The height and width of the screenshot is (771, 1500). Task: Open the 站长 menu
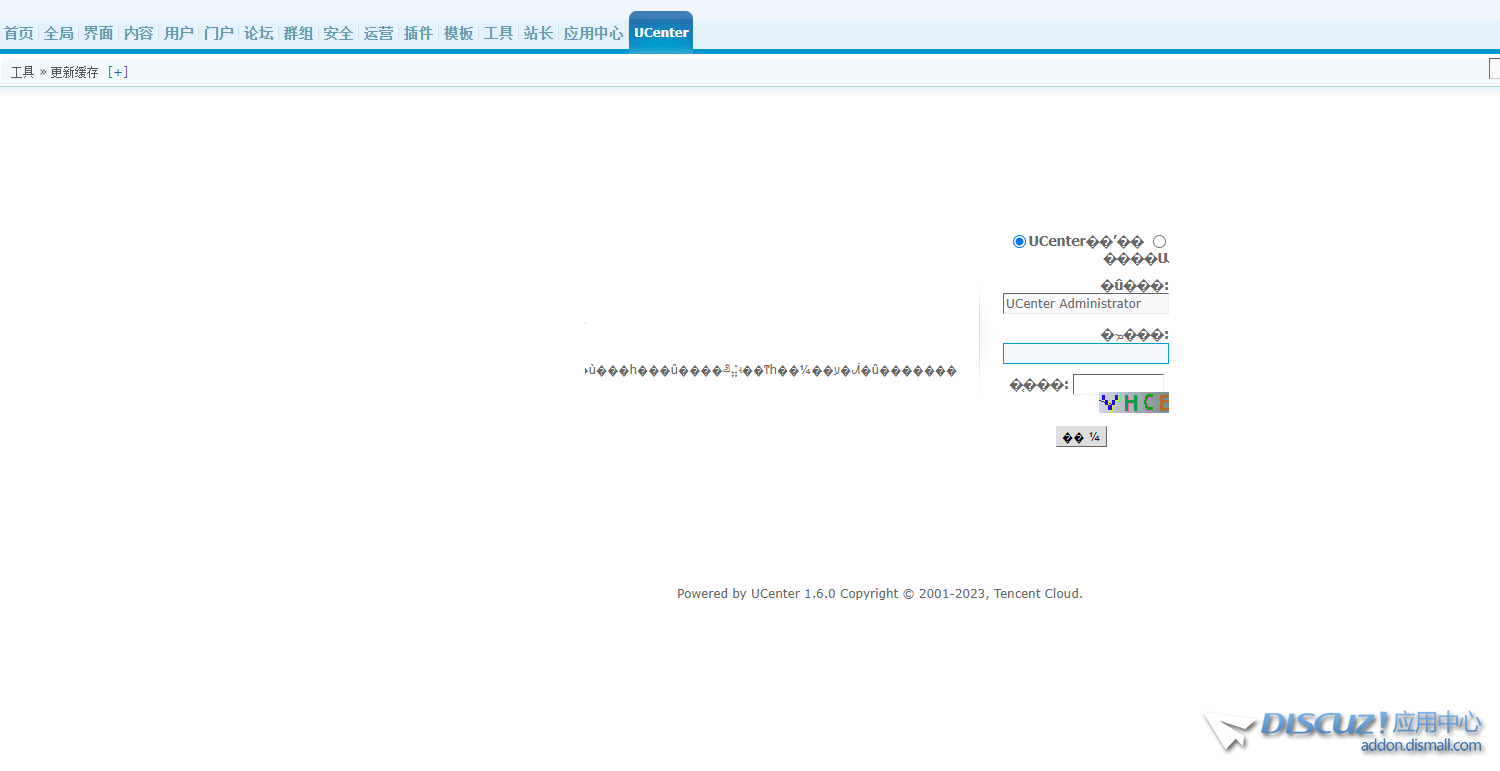coord(537,33)
